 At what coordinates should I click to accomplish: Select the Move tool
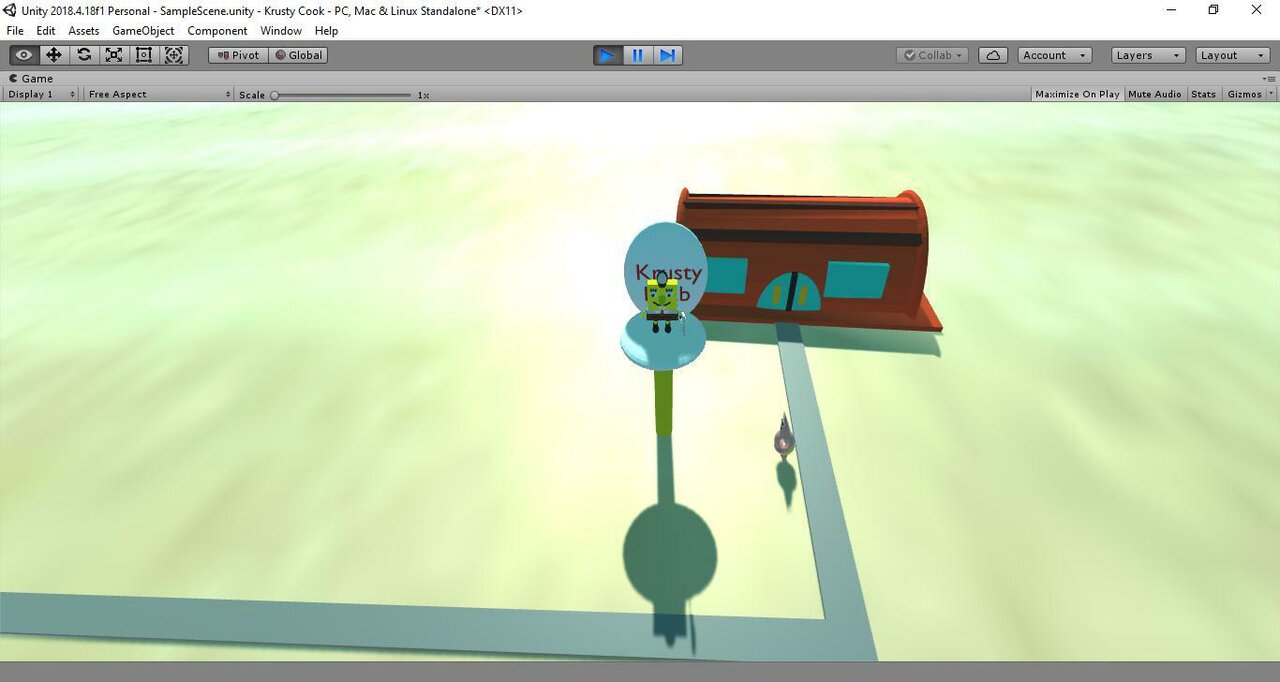click(54, 55)
